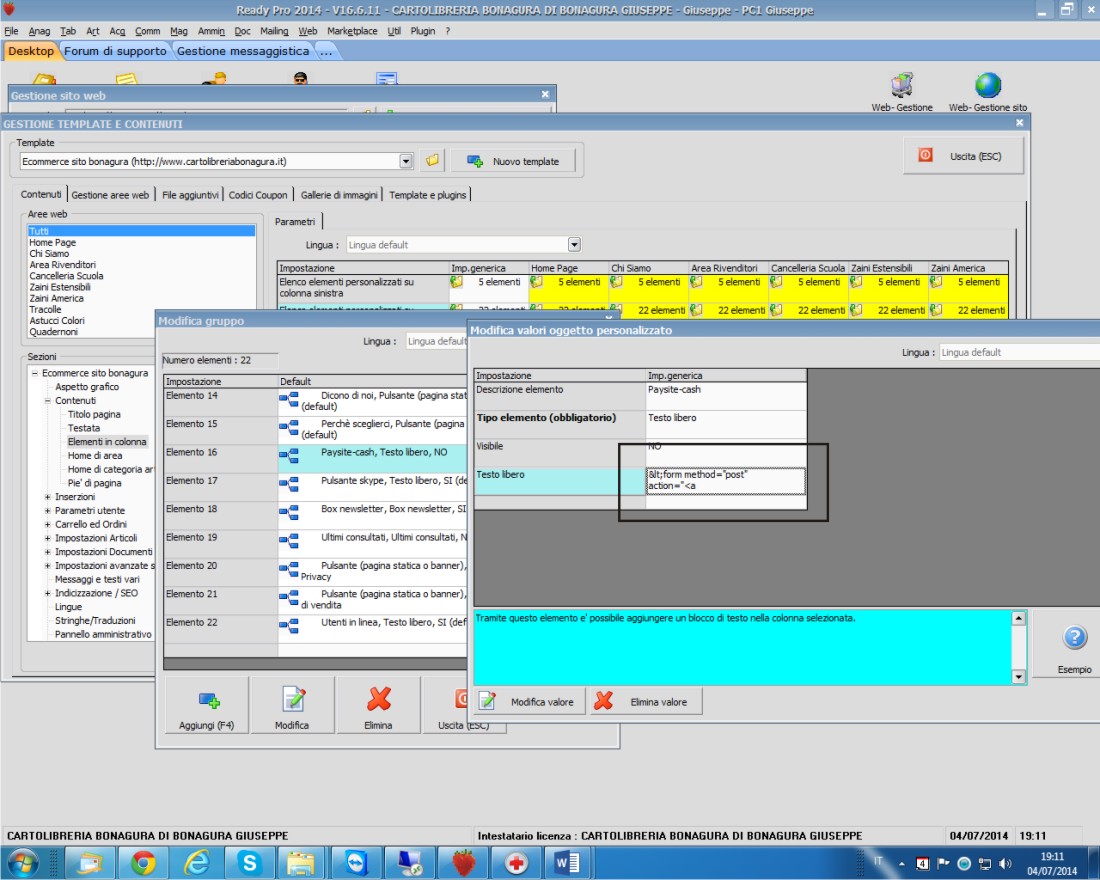Viewport: 1100px width, 880px height.
Task: Click the Modifica valore button
Action: click(530, 702)
